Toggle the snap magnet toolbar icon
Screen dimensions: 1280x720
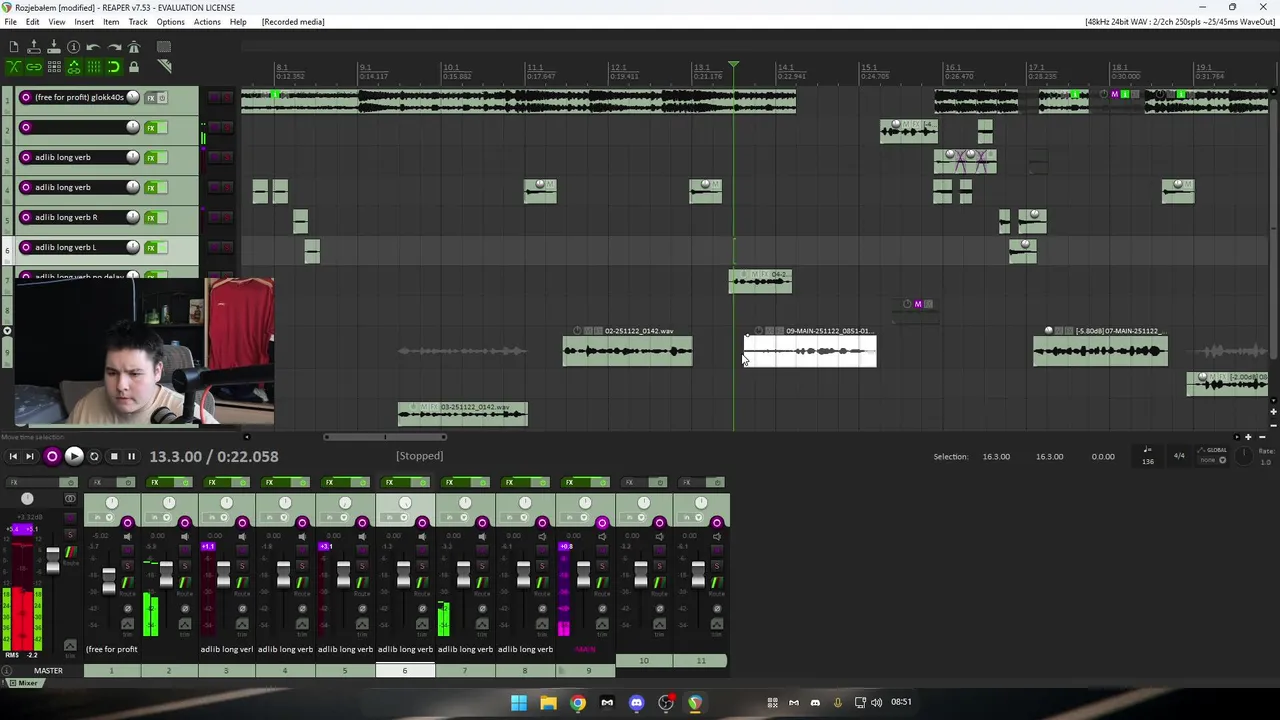(x=114, y=67)
